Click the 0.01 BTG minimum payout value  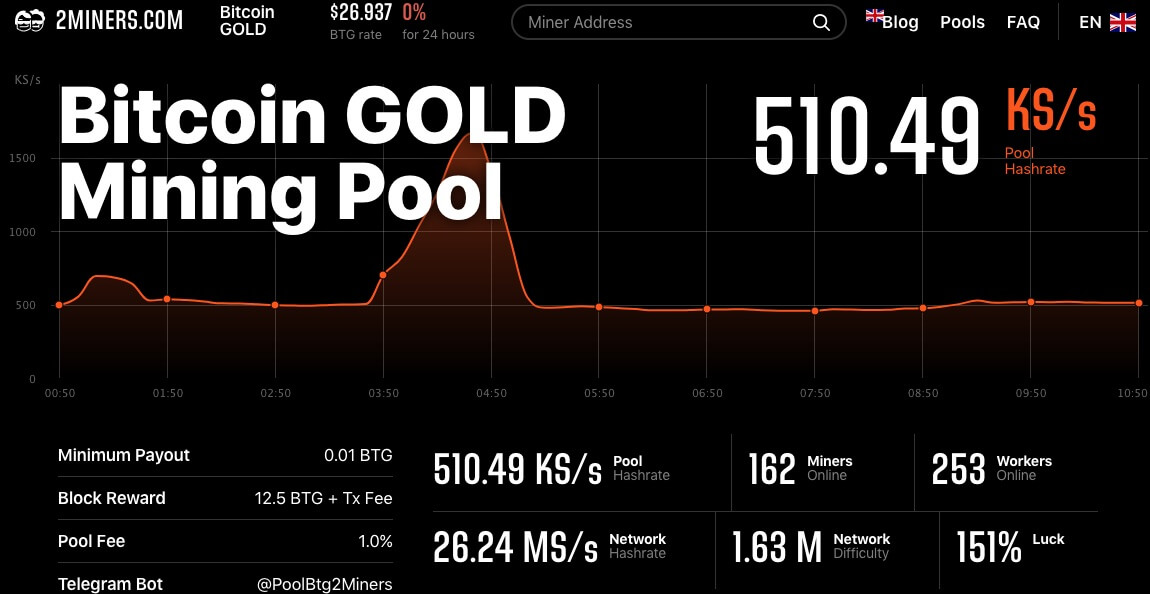pos(358,455)
